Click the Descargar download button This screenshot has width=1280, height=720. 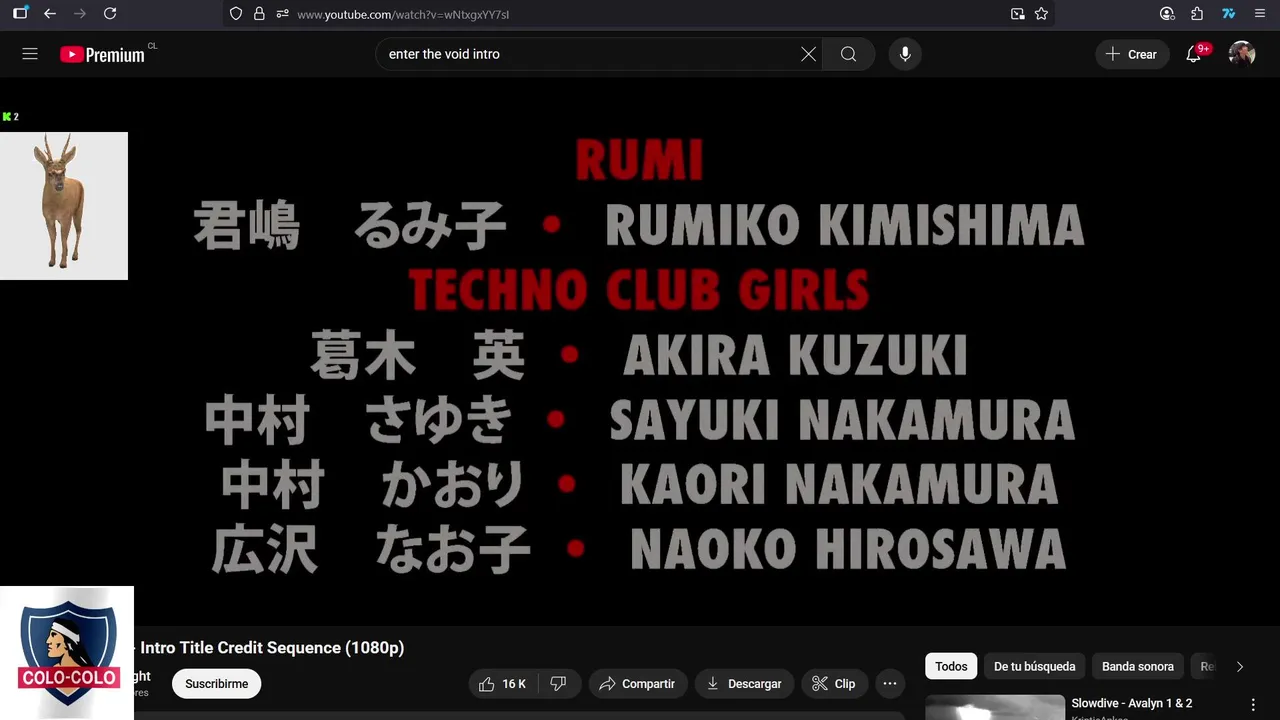[x=744, y=684]
